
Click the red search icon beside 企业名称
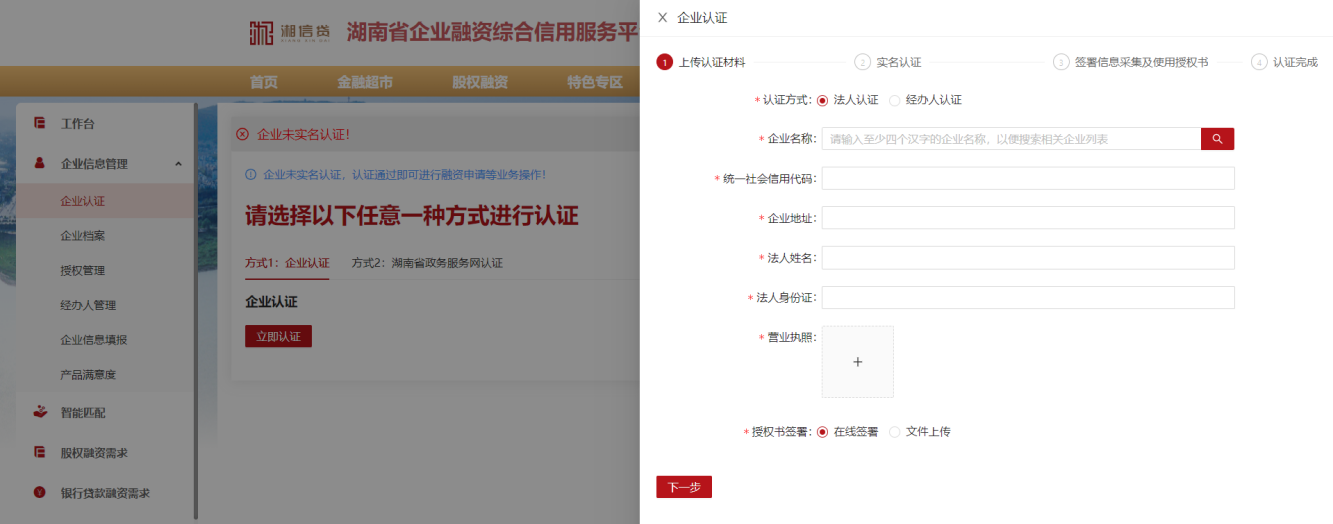tap(1217, 139)
